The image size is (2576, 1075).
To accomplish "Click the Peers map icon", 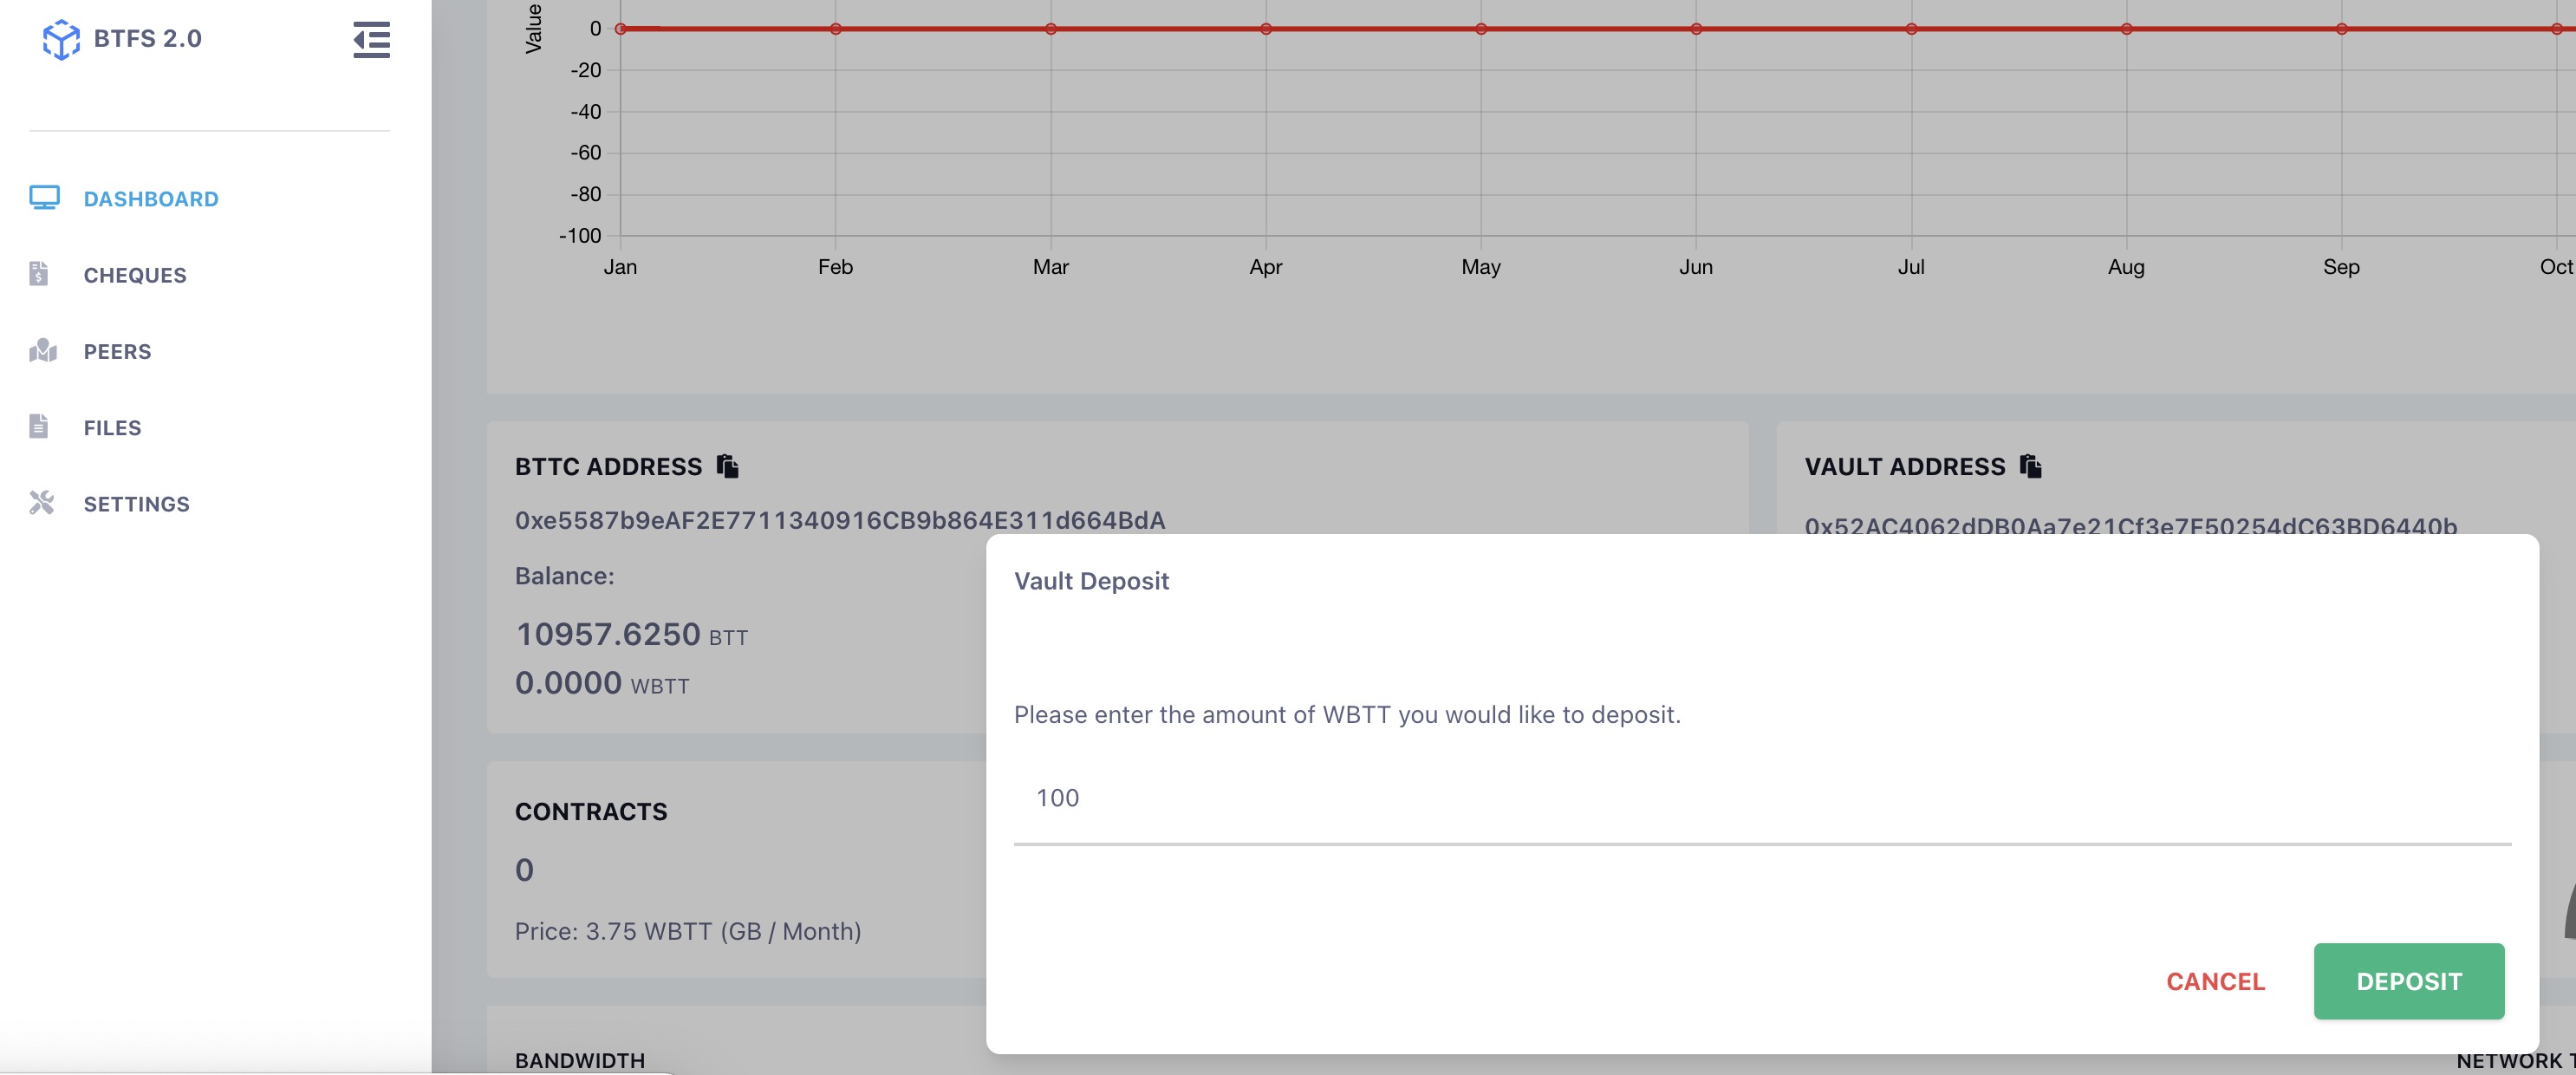I will (x=43, y=351).
